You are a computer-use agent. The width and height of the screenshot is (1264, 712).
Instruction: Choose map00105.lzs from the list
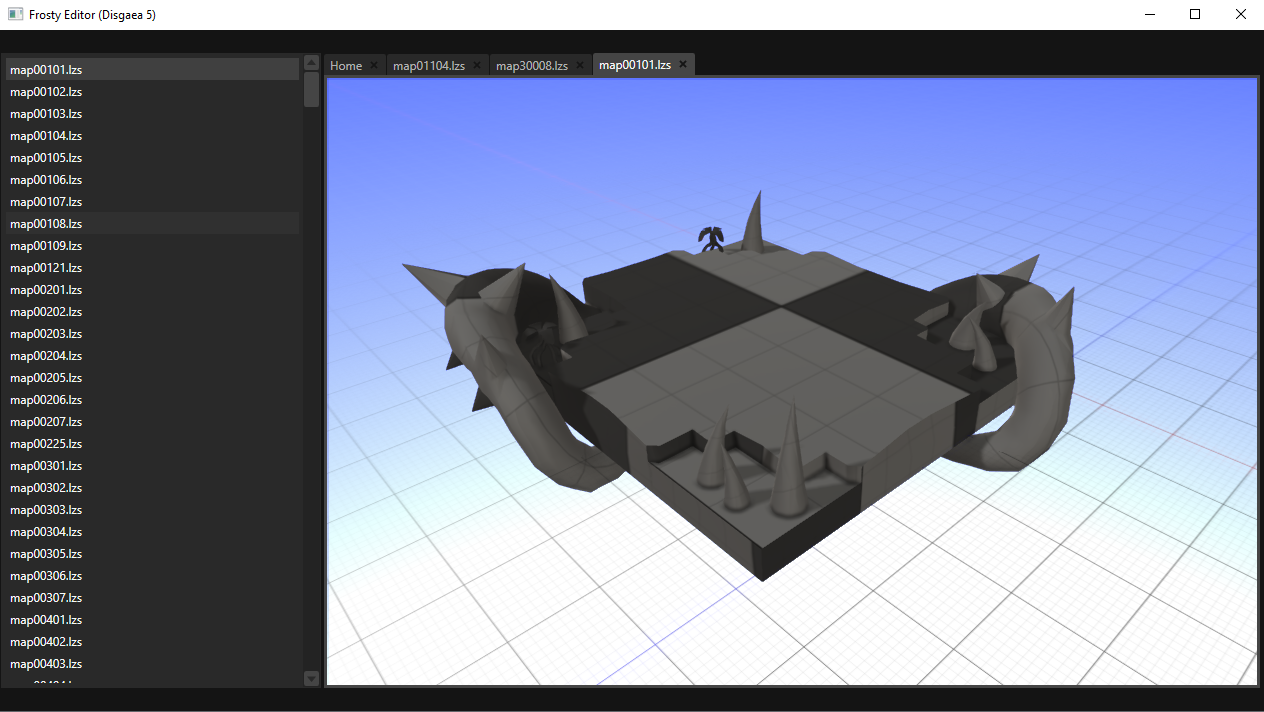[x=152, y=157]
